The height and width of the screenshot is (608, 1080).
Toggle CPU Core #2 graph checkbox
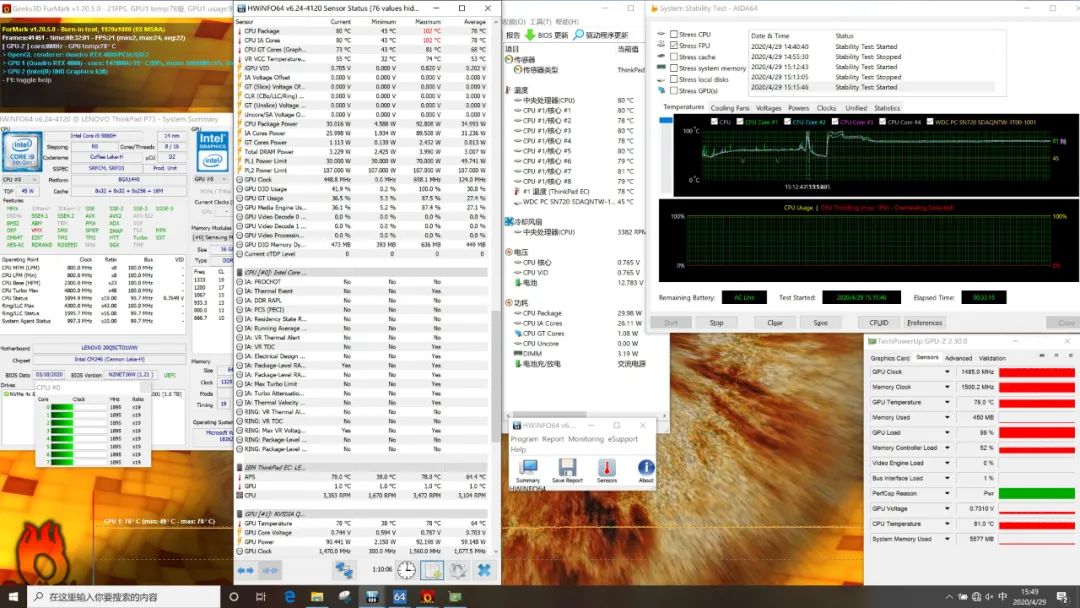pyautogui.click(x=787, y=121)
